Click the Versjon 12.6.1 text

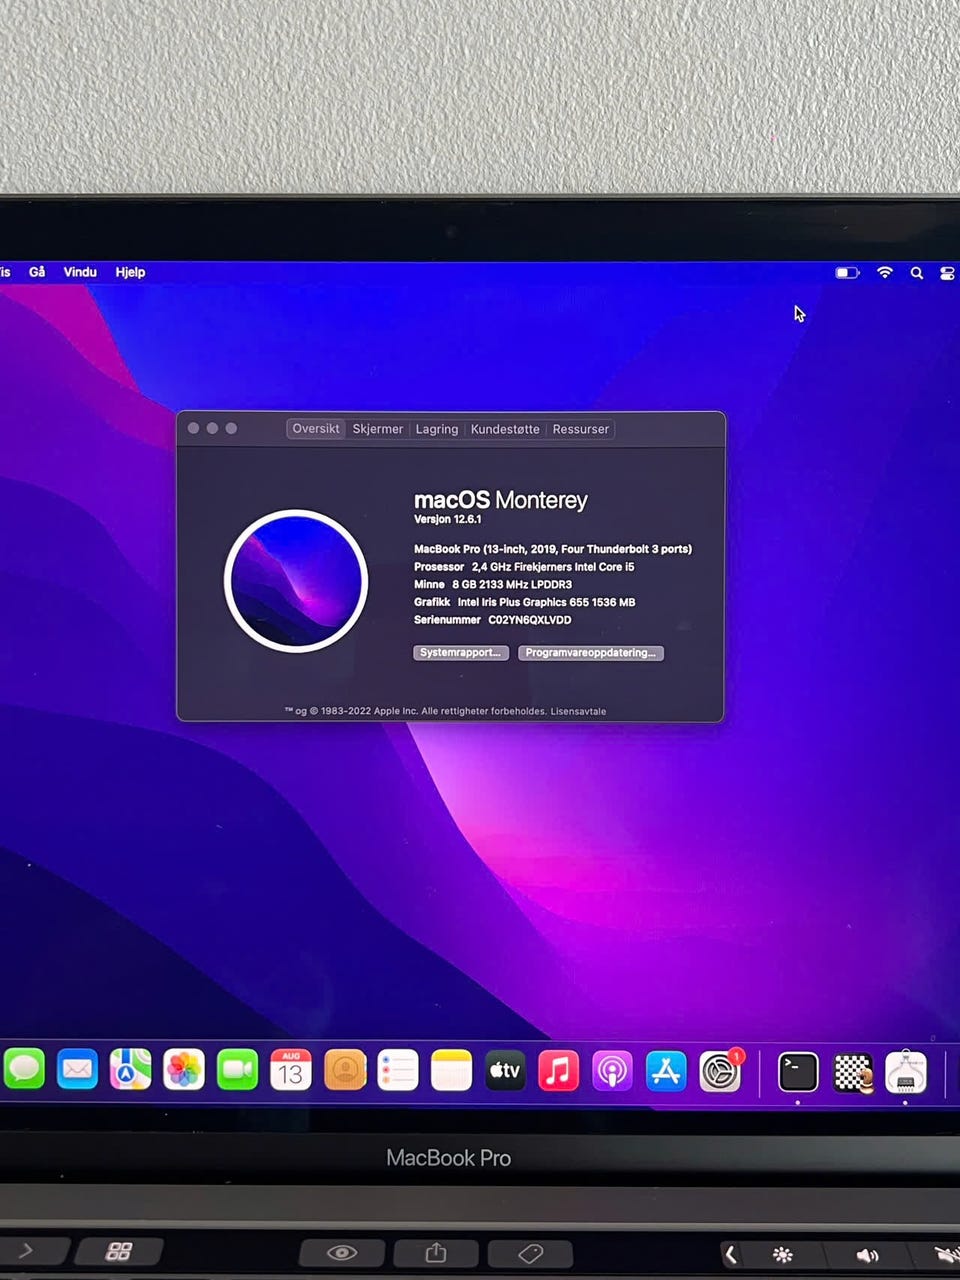[x=448, y=519]
